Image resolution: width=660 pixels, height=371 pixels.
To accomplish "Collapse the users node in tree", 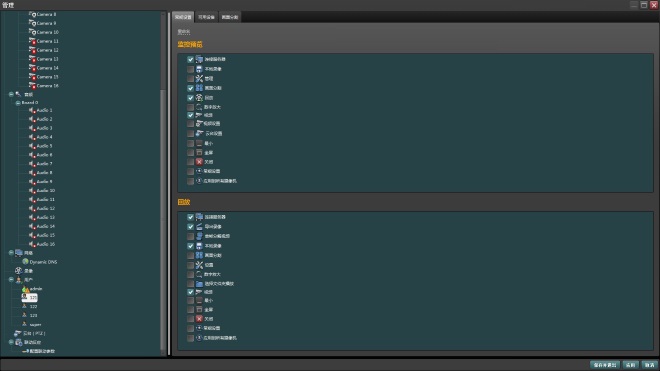I will tap(11, 280).
